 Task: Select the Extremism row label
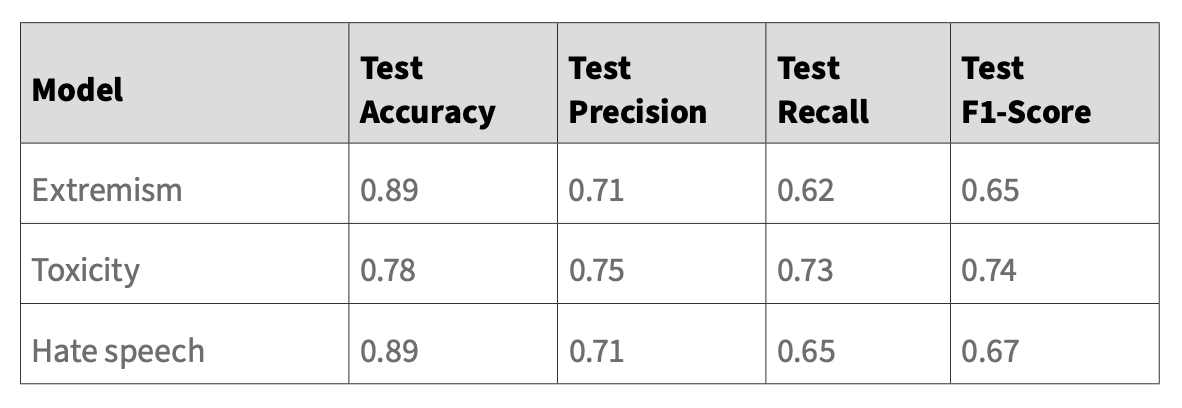click(x=107, y=190)
